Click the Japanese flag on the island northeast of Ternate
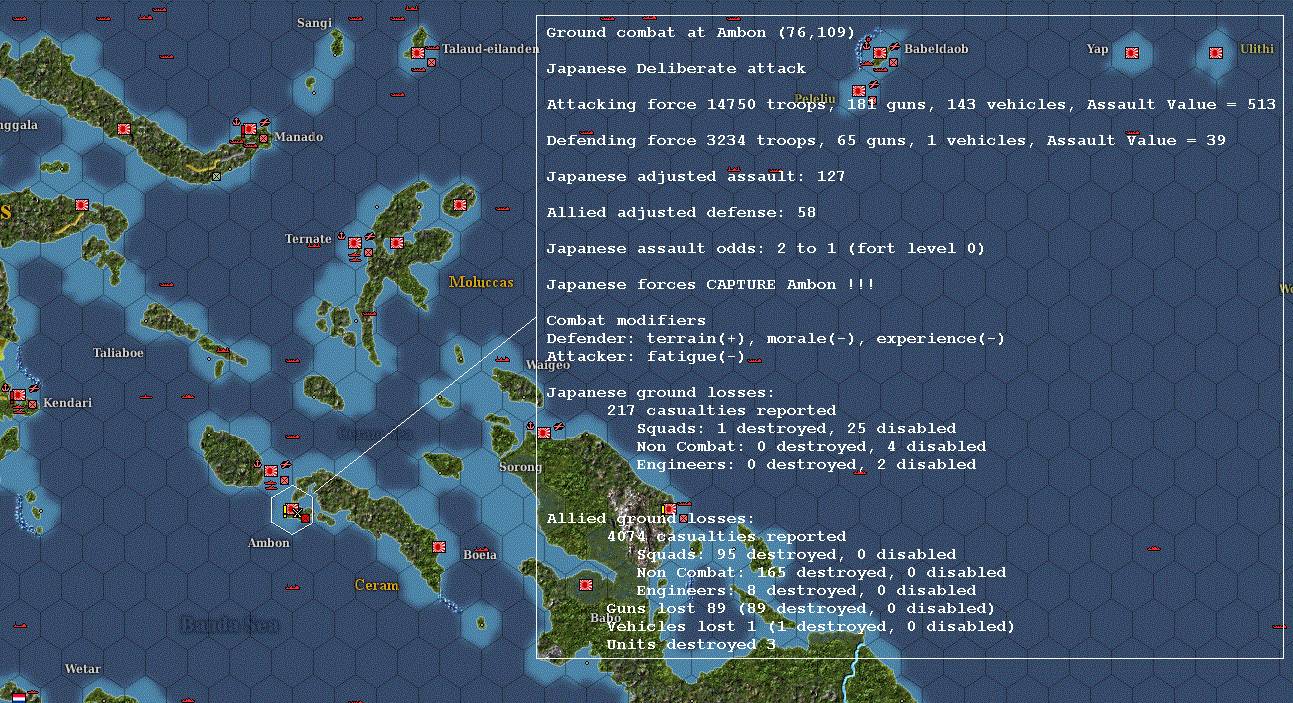 (460, 205)
